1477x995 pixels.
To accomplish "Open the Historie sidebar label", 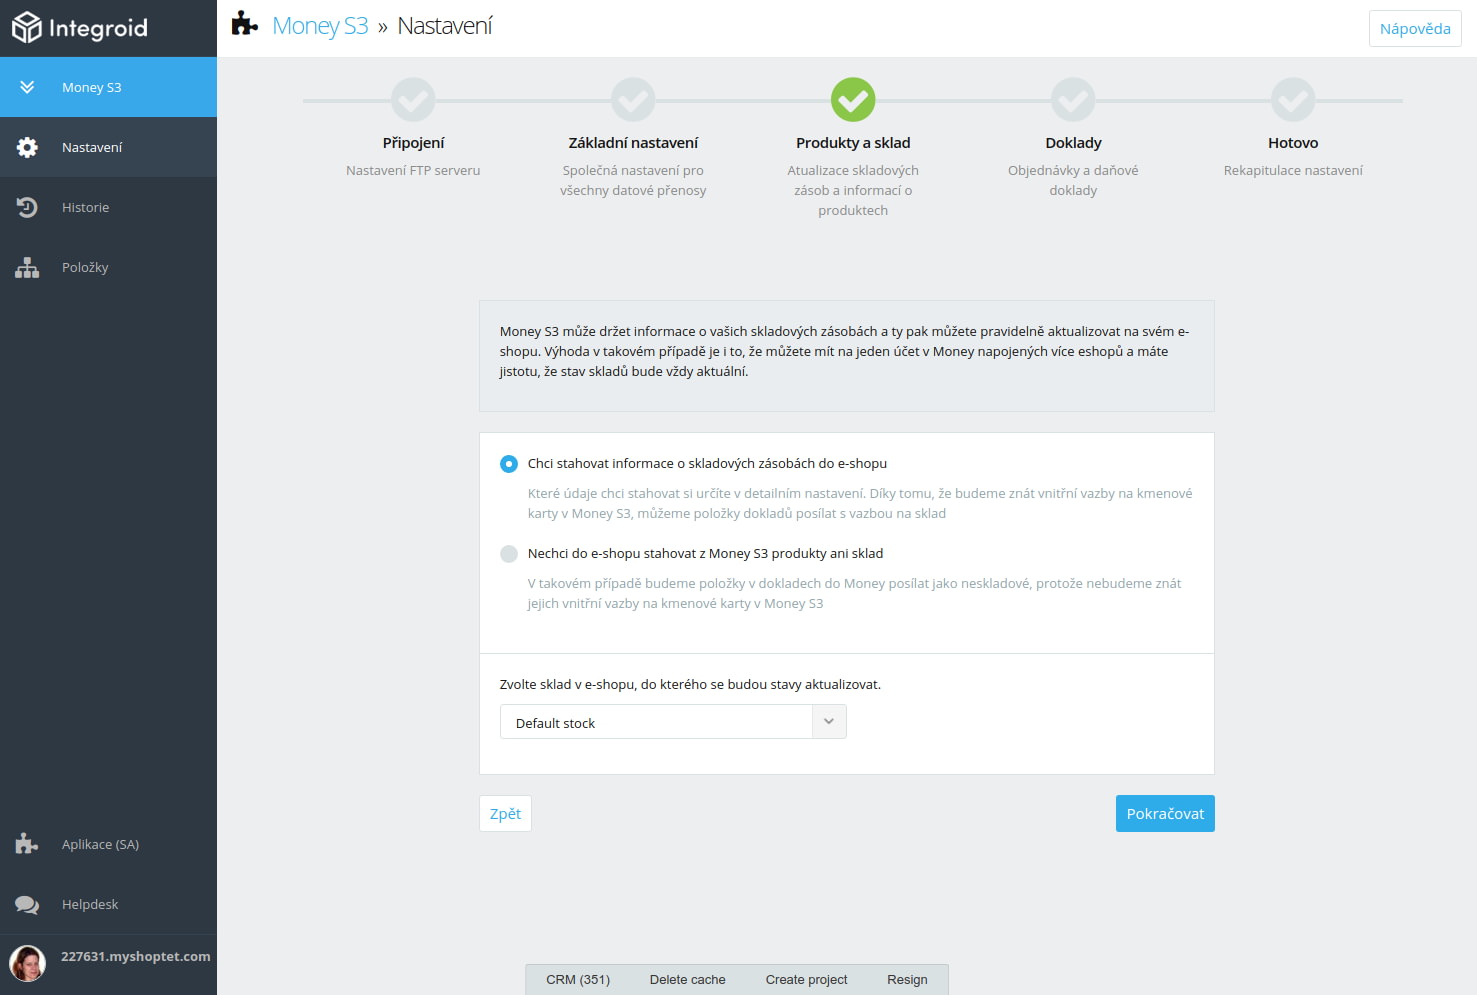I will [x=85, y=207].
